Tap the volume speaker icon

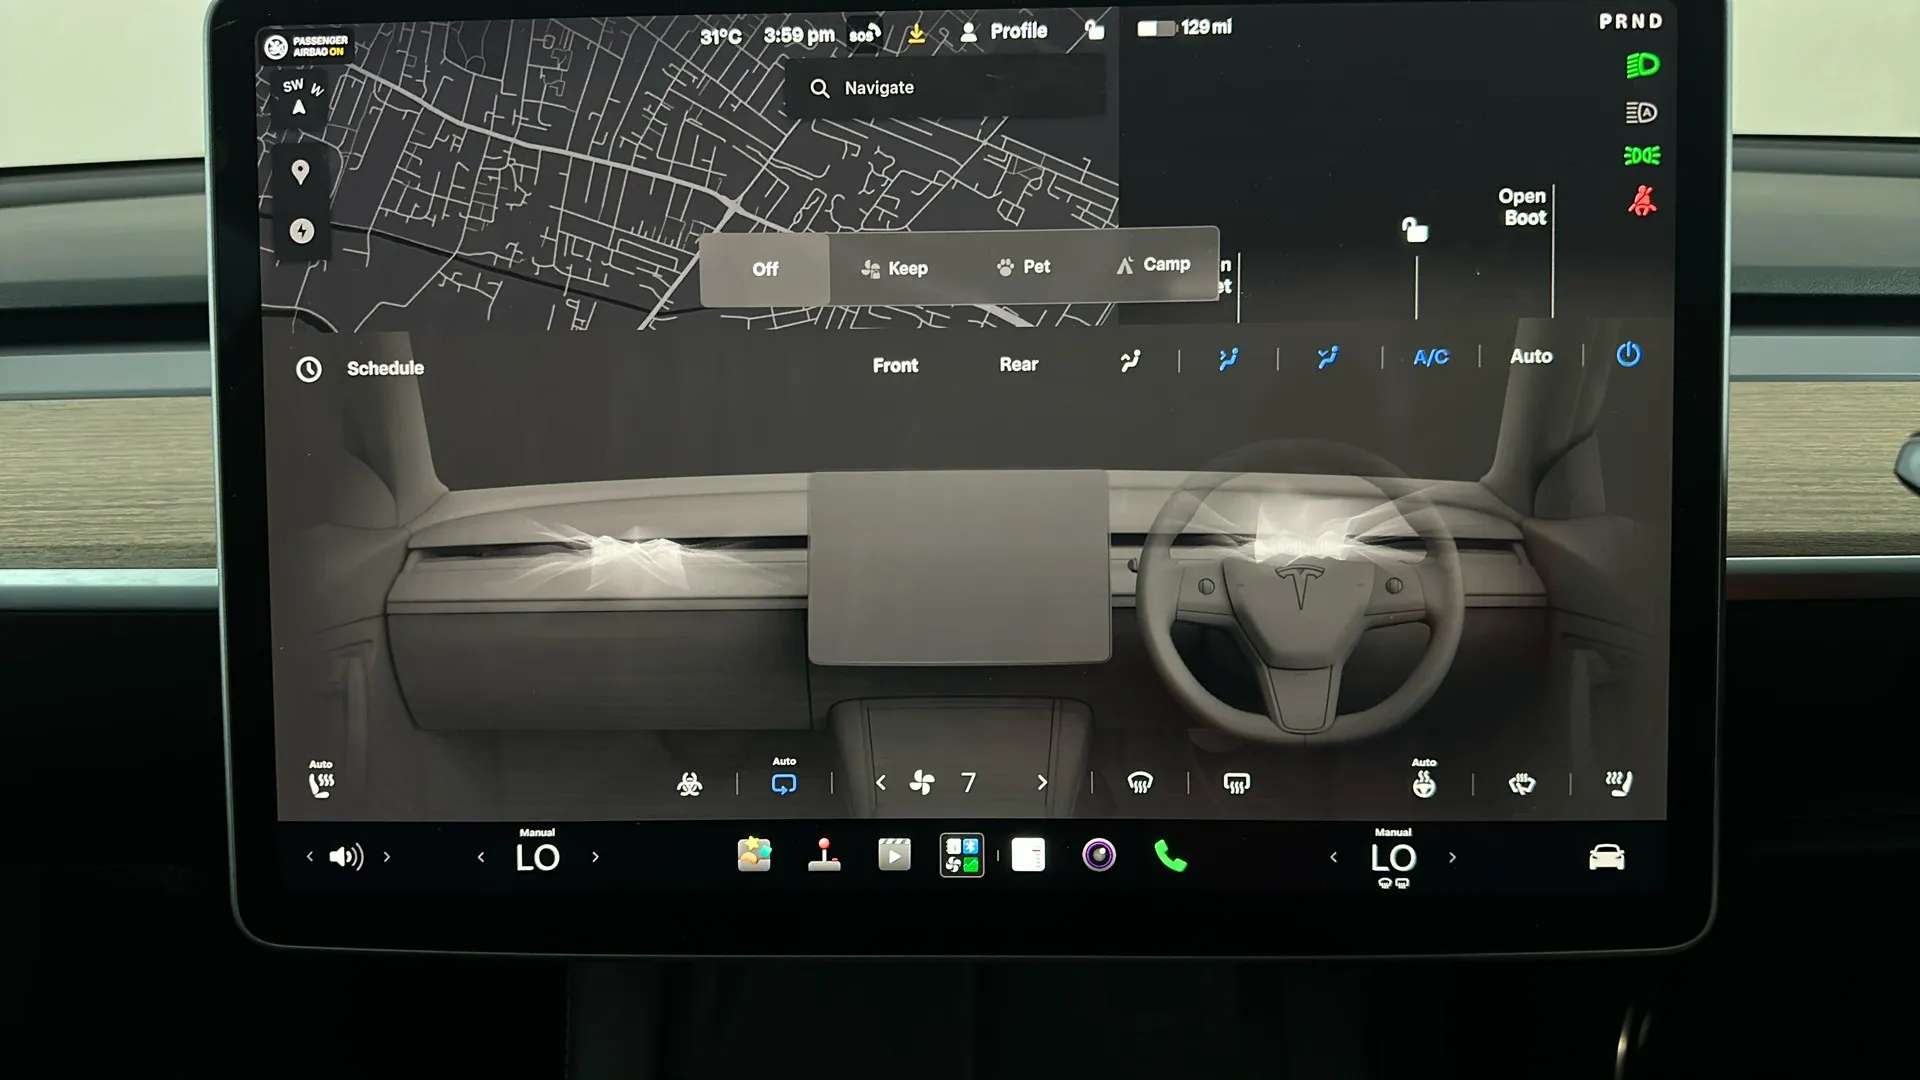346,857
